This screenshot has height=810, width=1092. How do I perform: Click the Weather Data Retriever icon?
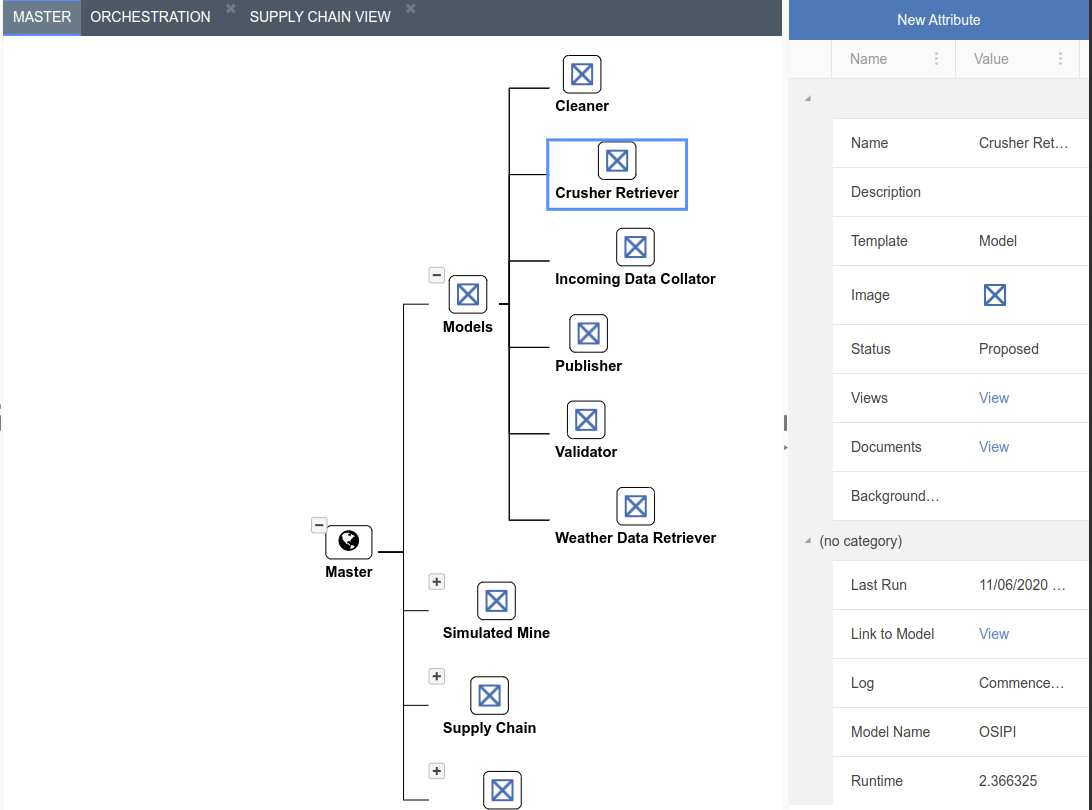point(635,507)
